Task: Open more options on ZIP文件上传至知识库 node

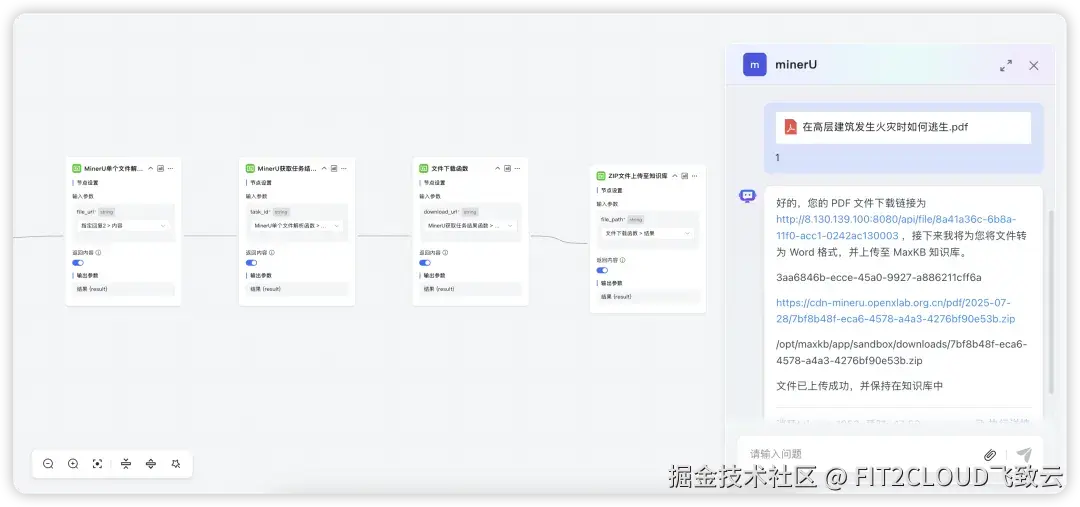Action: 694,176
